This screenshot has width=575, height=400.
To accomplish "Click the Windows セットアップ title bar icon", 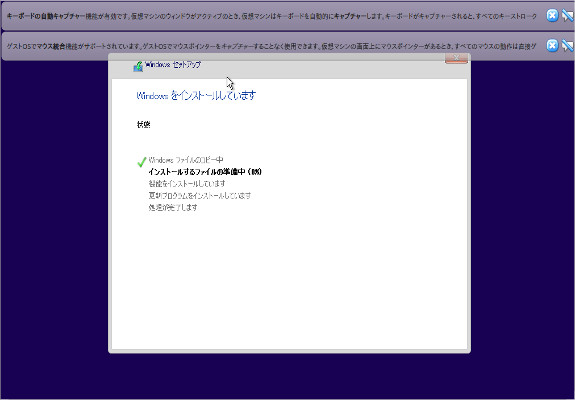I will 138,66.
